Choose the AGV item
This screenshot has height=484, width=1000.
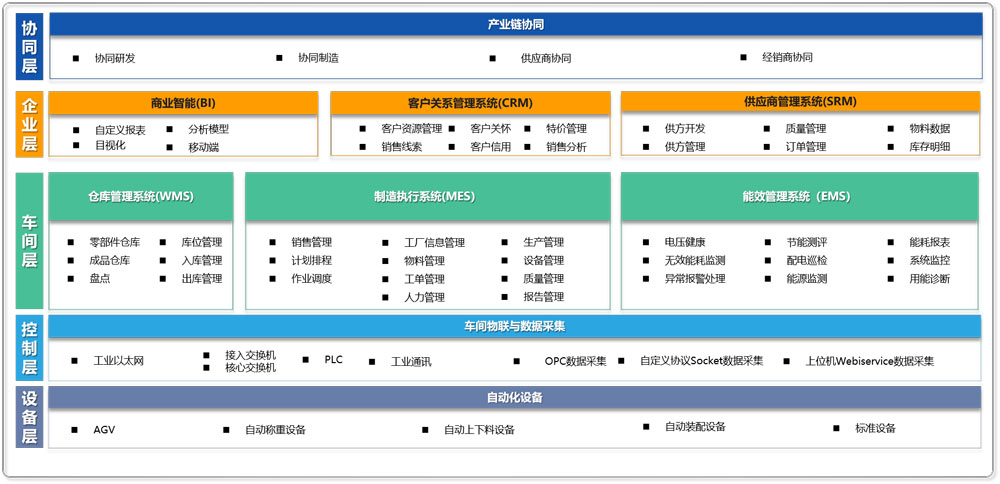click(x=104, y=430)
